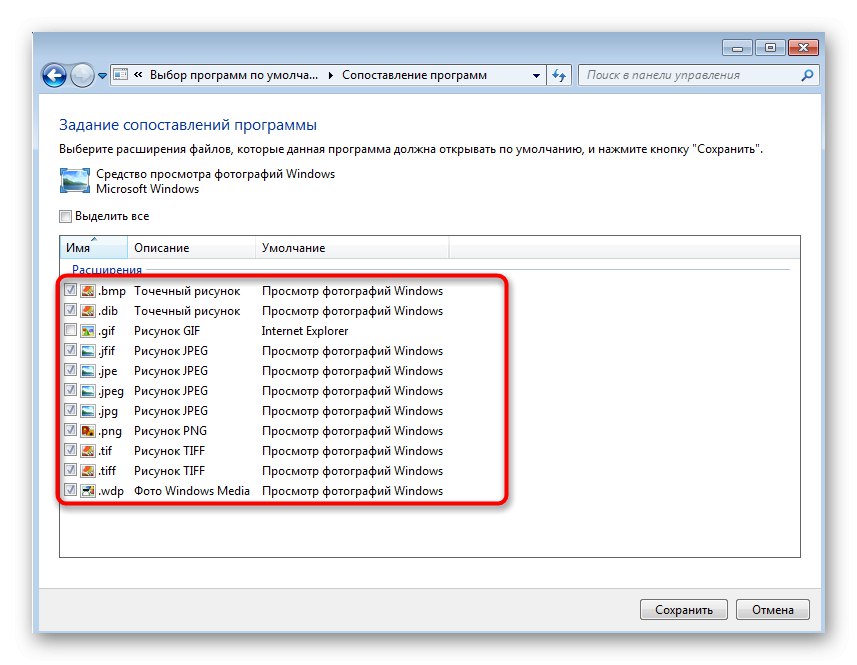Screen dimensions: 857x665
Task: Toggle the .jpg extension checkbox
Action: click(x=70, y=410)
